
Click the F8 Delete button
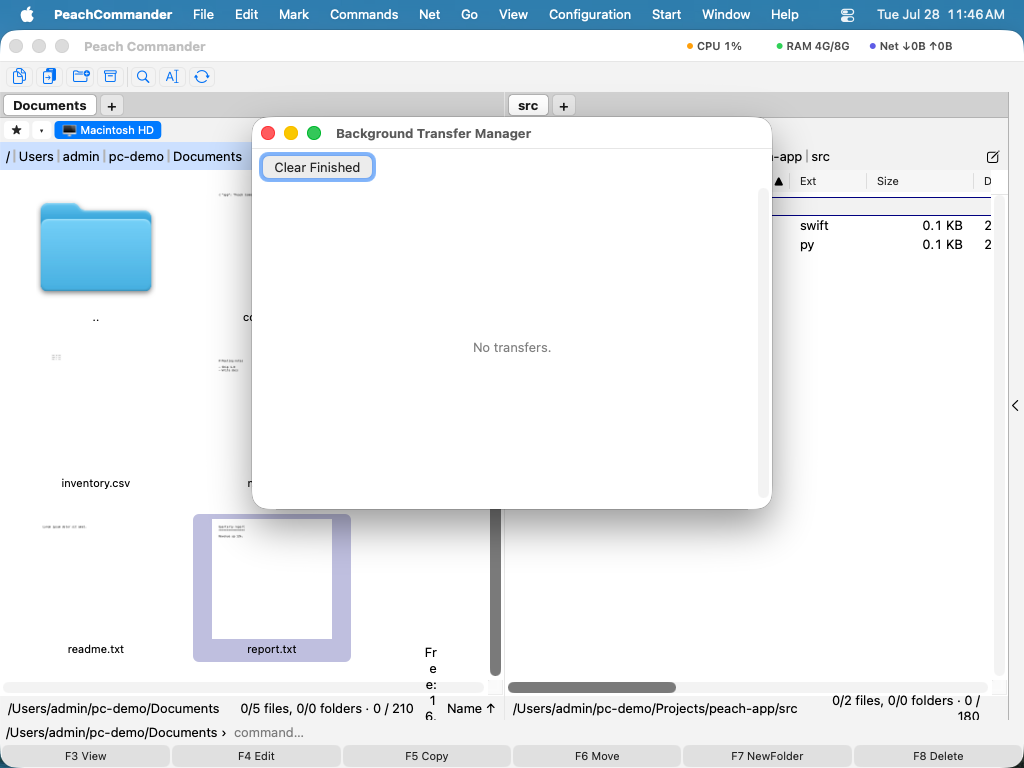[938, 756]
